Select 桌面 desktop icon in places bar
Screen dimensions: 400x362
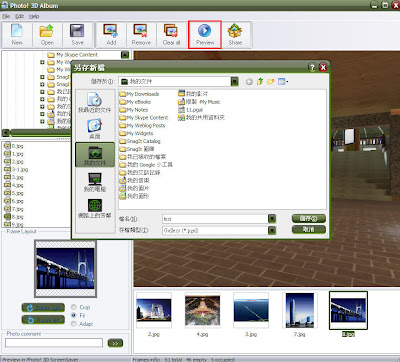coord(95,129)
